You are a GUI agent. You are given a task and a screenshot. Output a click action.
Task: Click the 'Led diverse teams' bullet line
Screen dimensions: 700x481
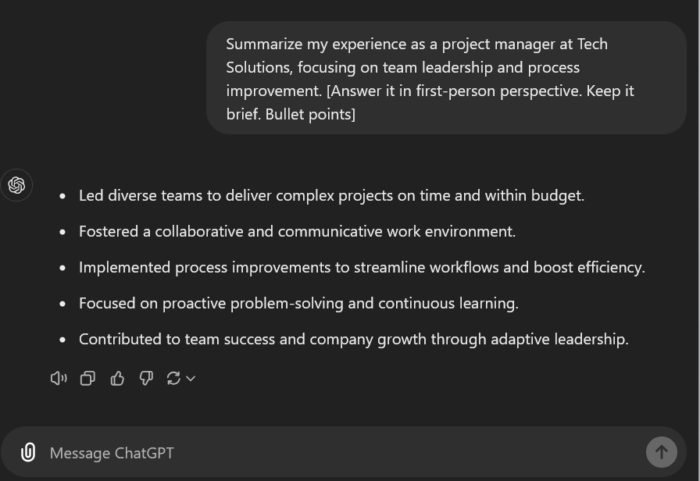click(331, 195)
